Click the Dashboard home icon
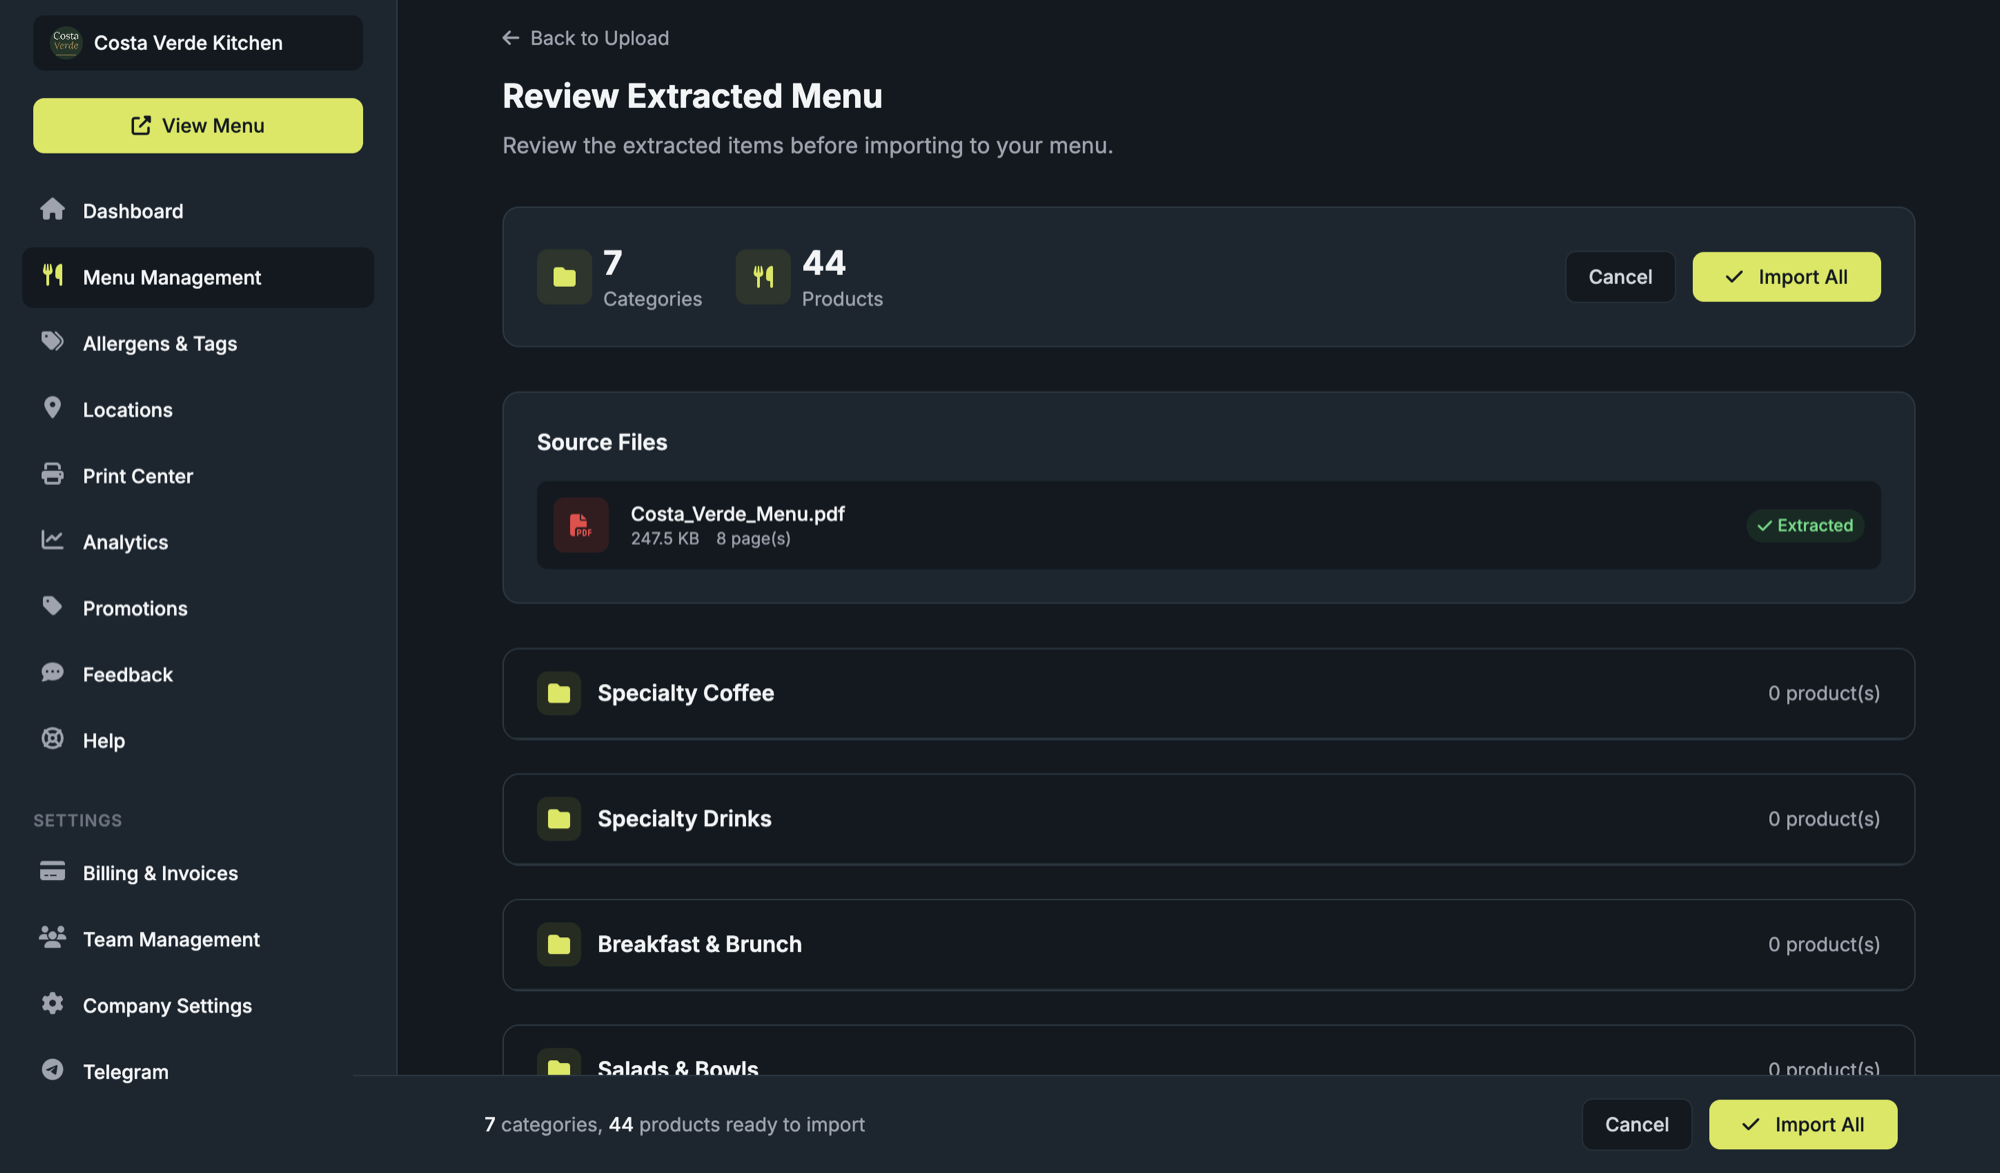This screenshot has width=2000, height=1173. click(x=52, y=209)
